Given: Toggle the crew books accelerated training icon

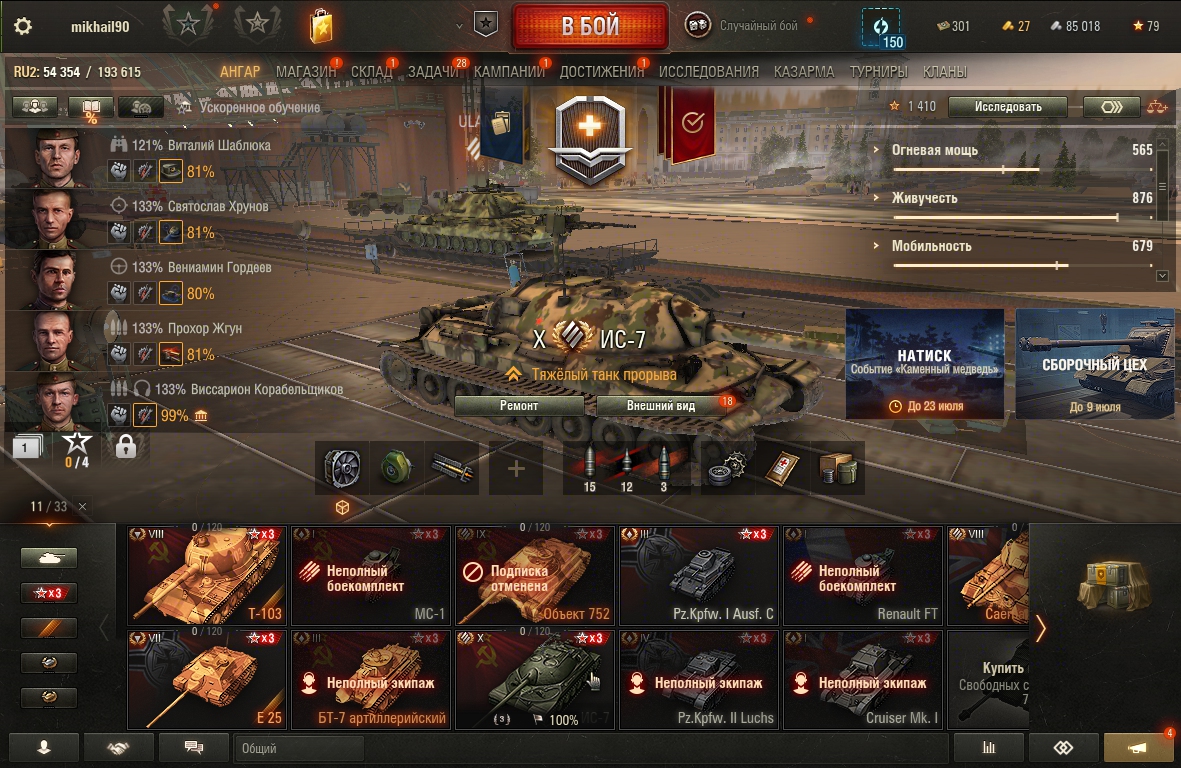Looking at the screenshot, I should point(90,108).
